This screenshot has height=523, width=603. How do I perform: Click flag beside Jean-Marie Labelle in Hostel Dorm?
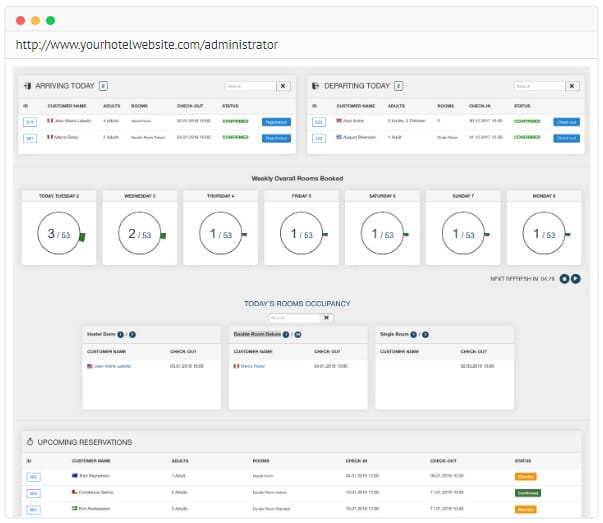90,366
